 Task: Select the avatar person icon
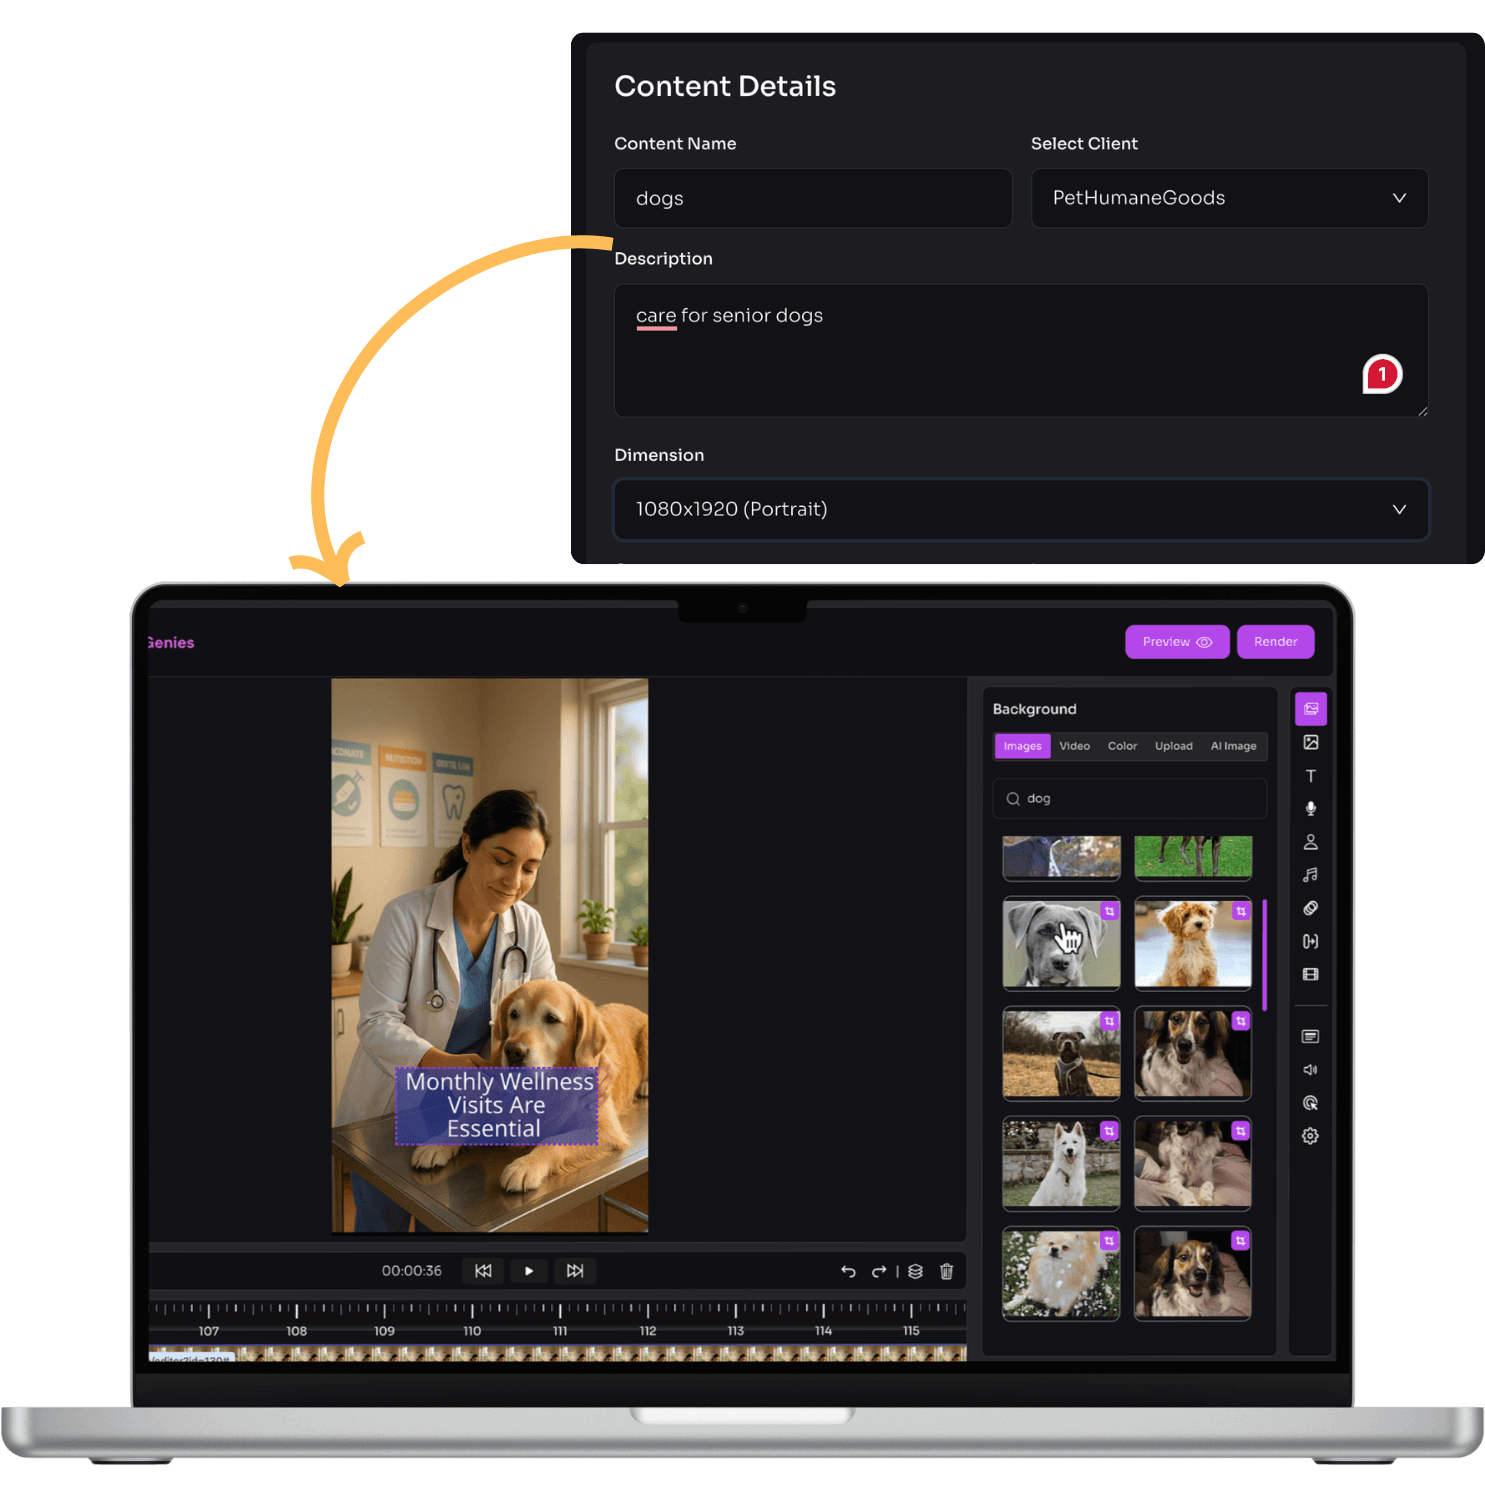(1310, 842)
